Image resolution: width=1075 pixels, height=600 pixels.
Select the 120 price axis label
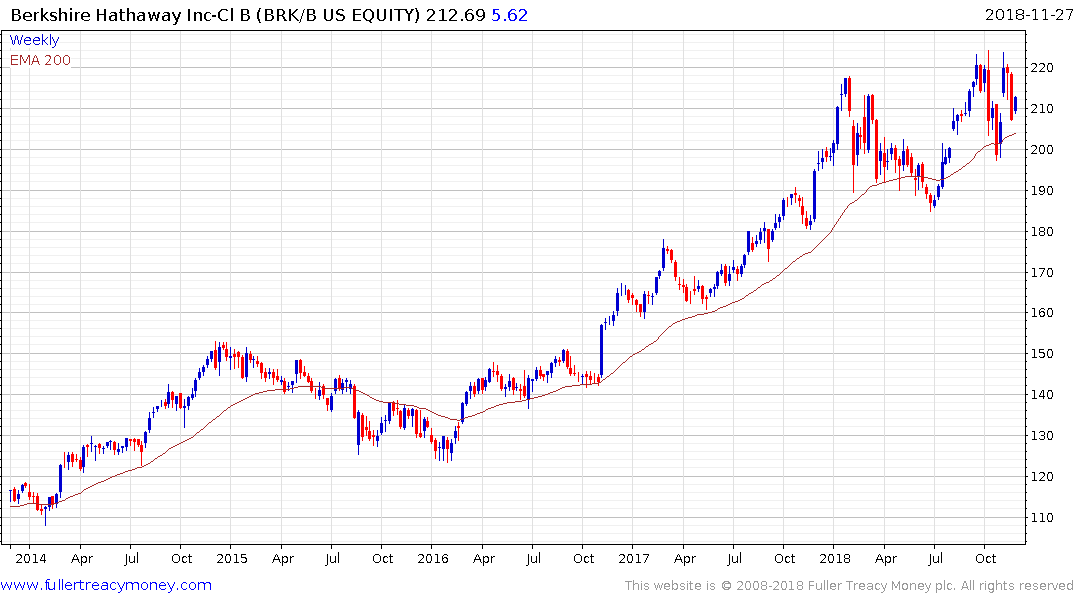(x=1041, y=477)
